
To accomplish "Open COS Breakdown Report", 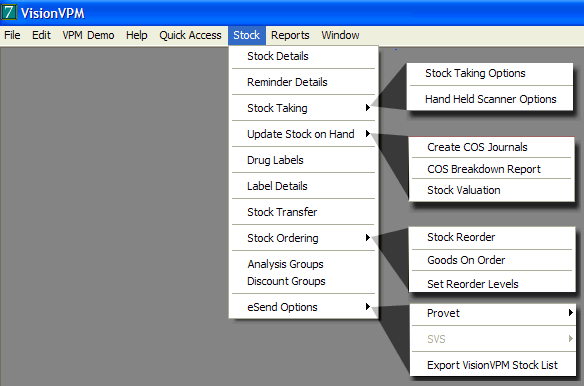I will 492,169.
